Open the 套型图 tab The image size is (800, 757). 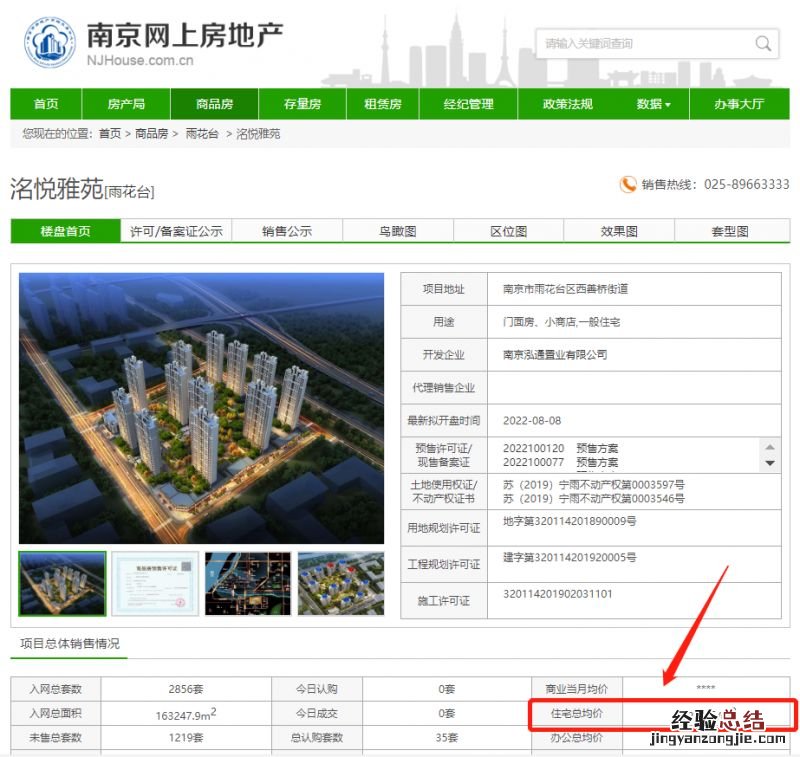click(730, 231)
